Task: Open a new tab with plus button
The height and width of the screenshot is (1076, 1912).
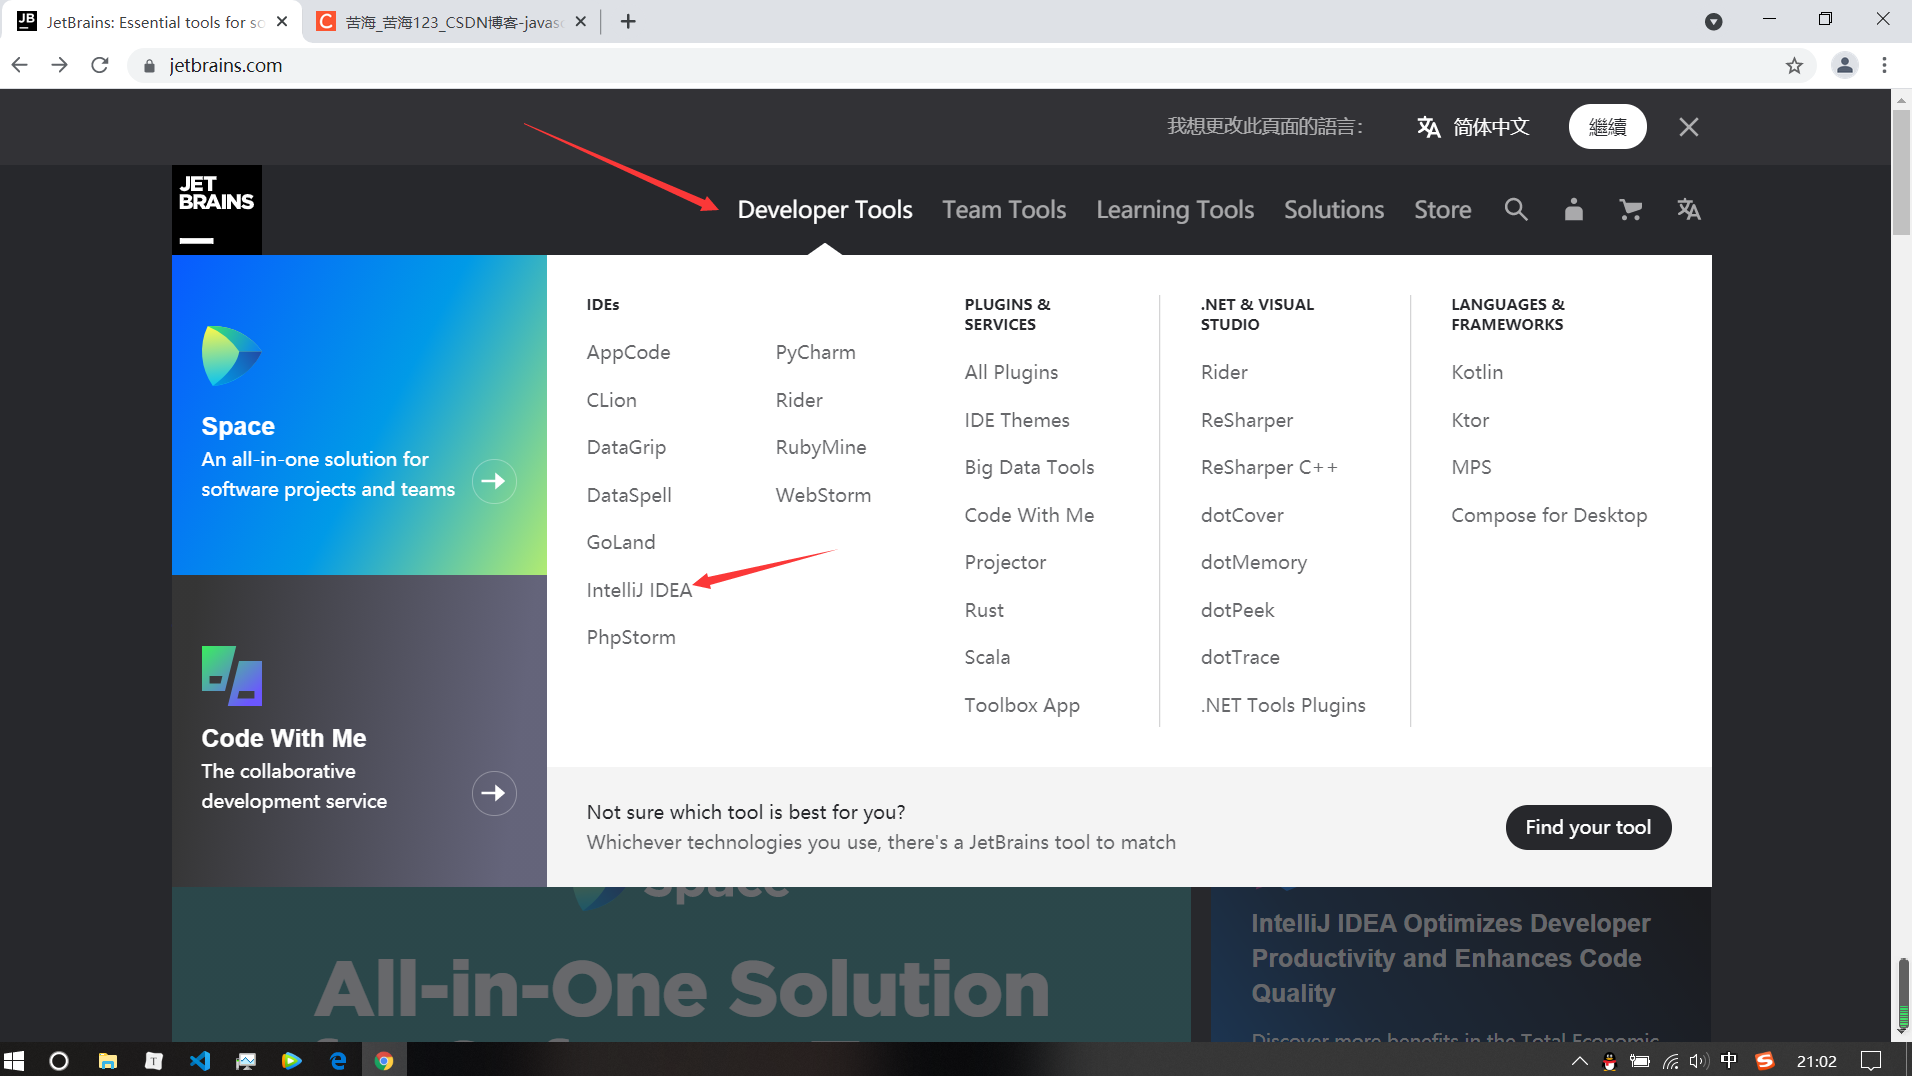Action: pos(628,21)
